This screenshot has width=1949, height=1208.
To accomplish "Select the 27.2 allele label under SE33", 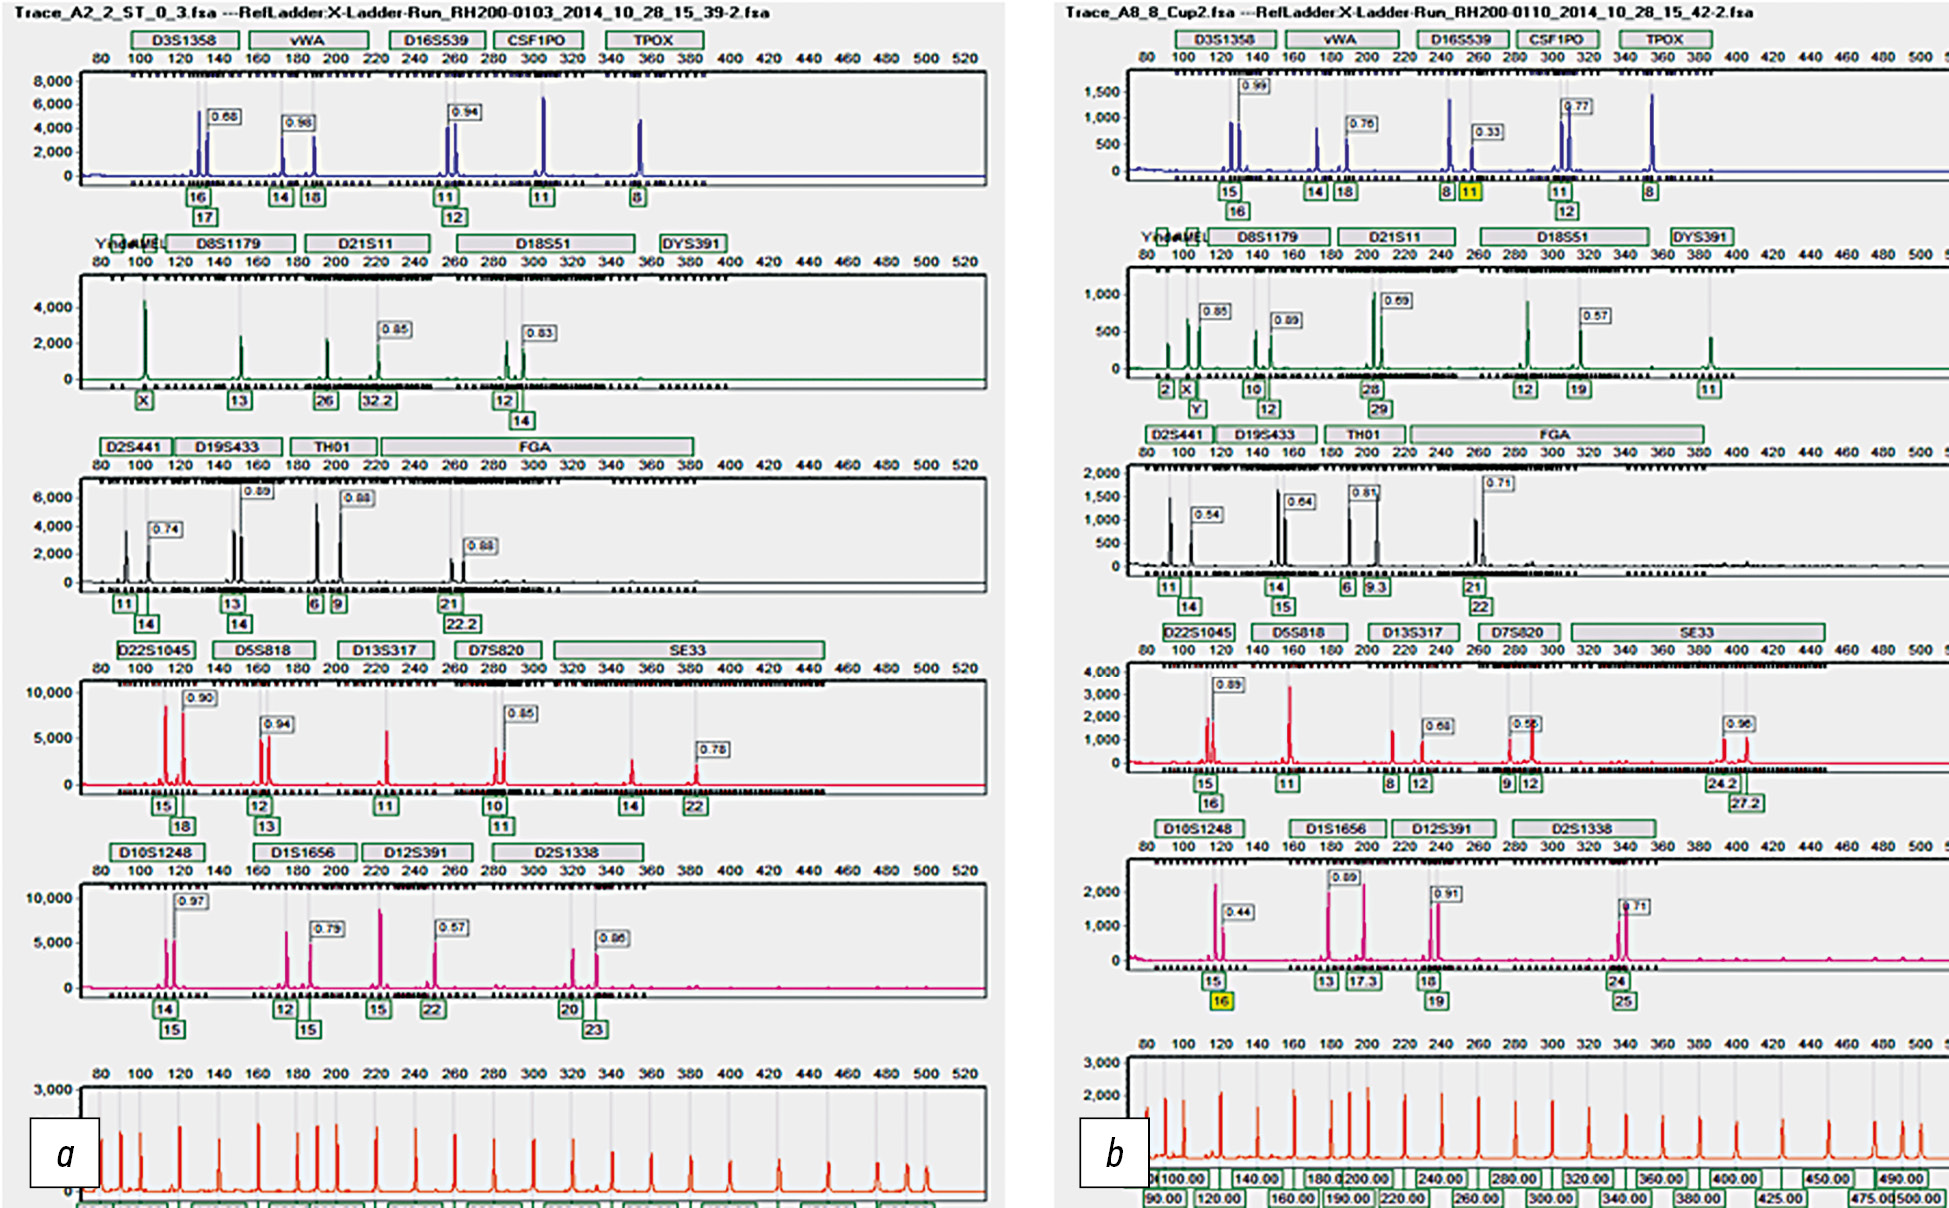I will [1745, 803].
